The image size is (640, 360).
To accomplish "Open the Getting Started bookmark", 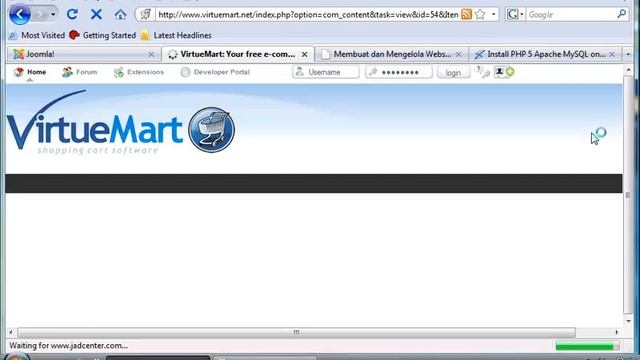I will 102,36.
